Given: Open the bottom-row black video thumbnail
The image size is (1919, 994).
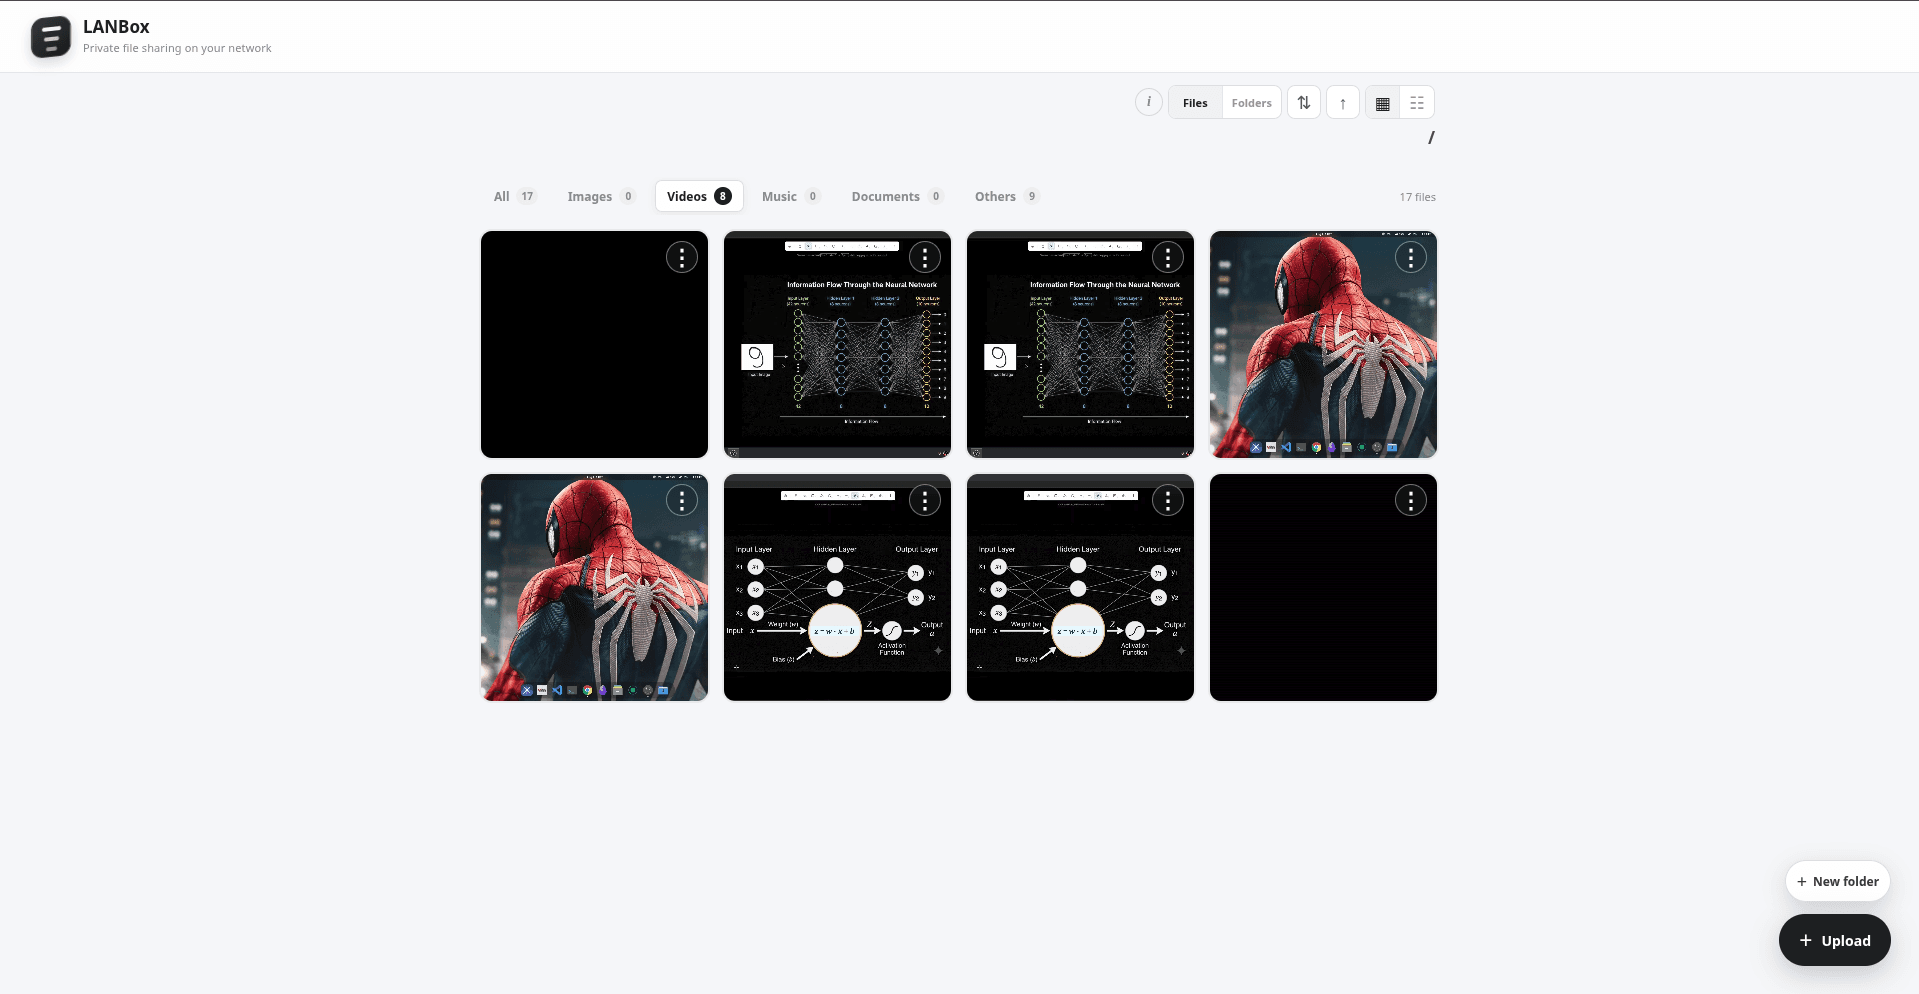Looking at the screenshot, I should [x=1323, y=588].
